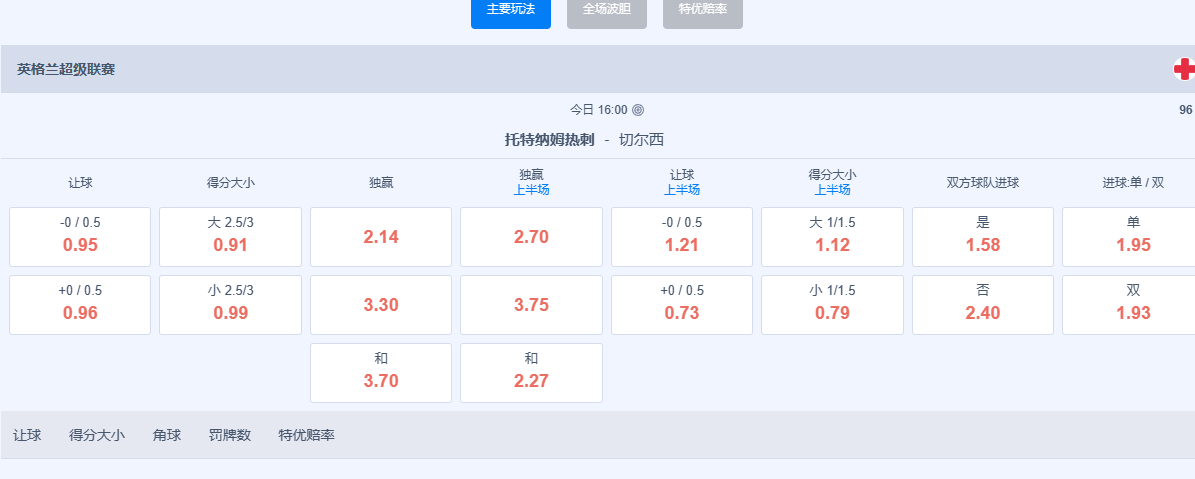Click the 今日 16:00 kickoff time

point(599,110)
